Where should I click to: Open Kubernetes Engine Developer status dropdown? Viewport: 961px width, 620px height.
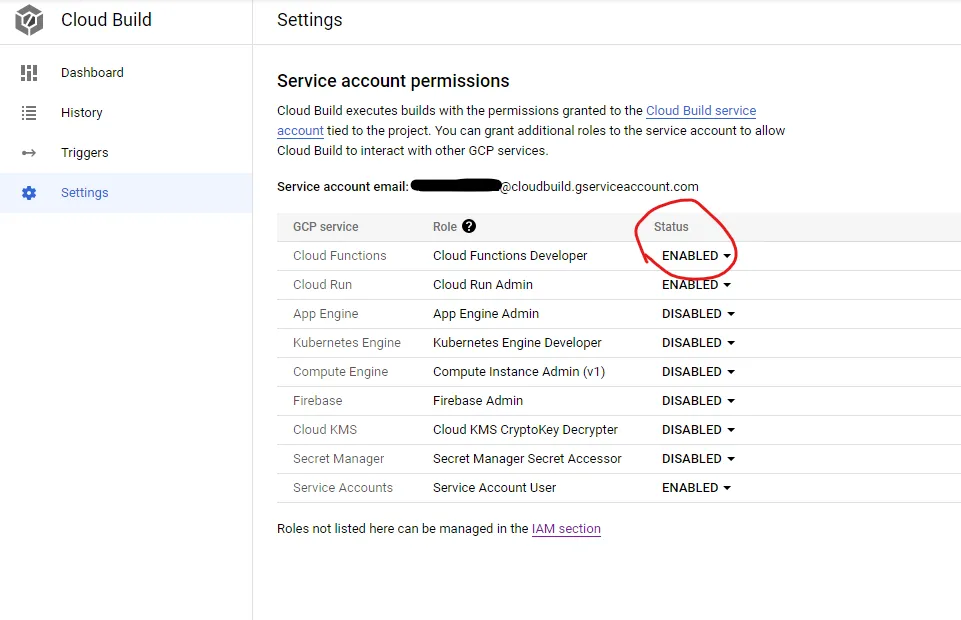[x=699, y=343]
